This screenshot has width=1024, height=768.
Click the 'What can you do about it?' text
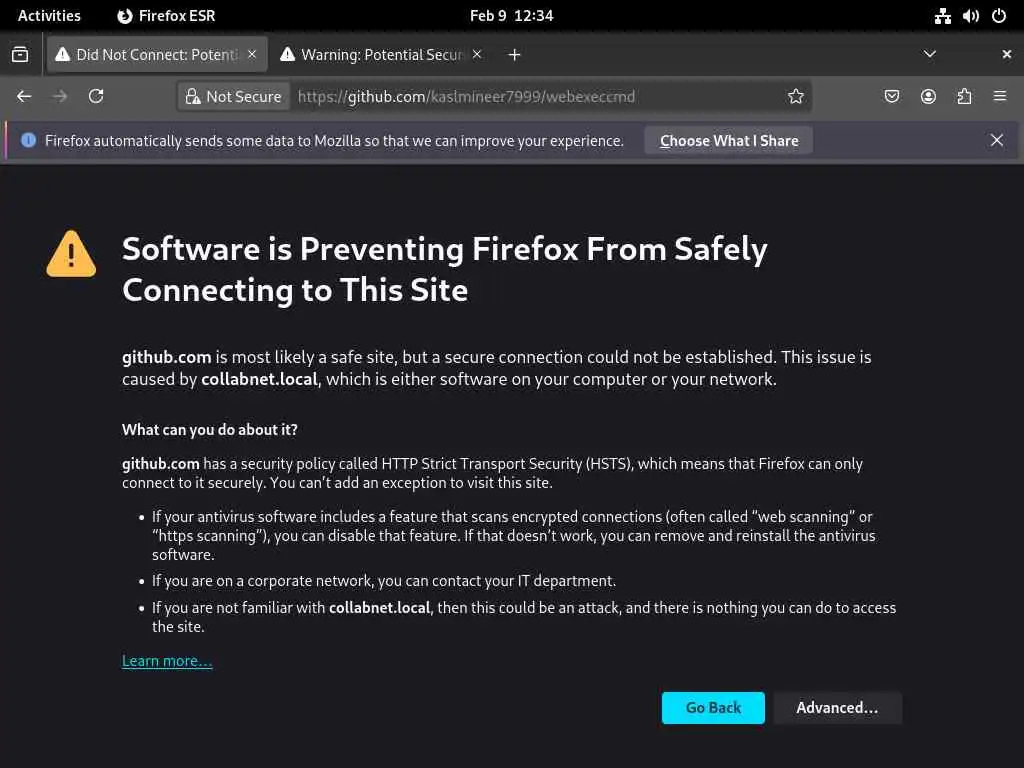(210, 430)
